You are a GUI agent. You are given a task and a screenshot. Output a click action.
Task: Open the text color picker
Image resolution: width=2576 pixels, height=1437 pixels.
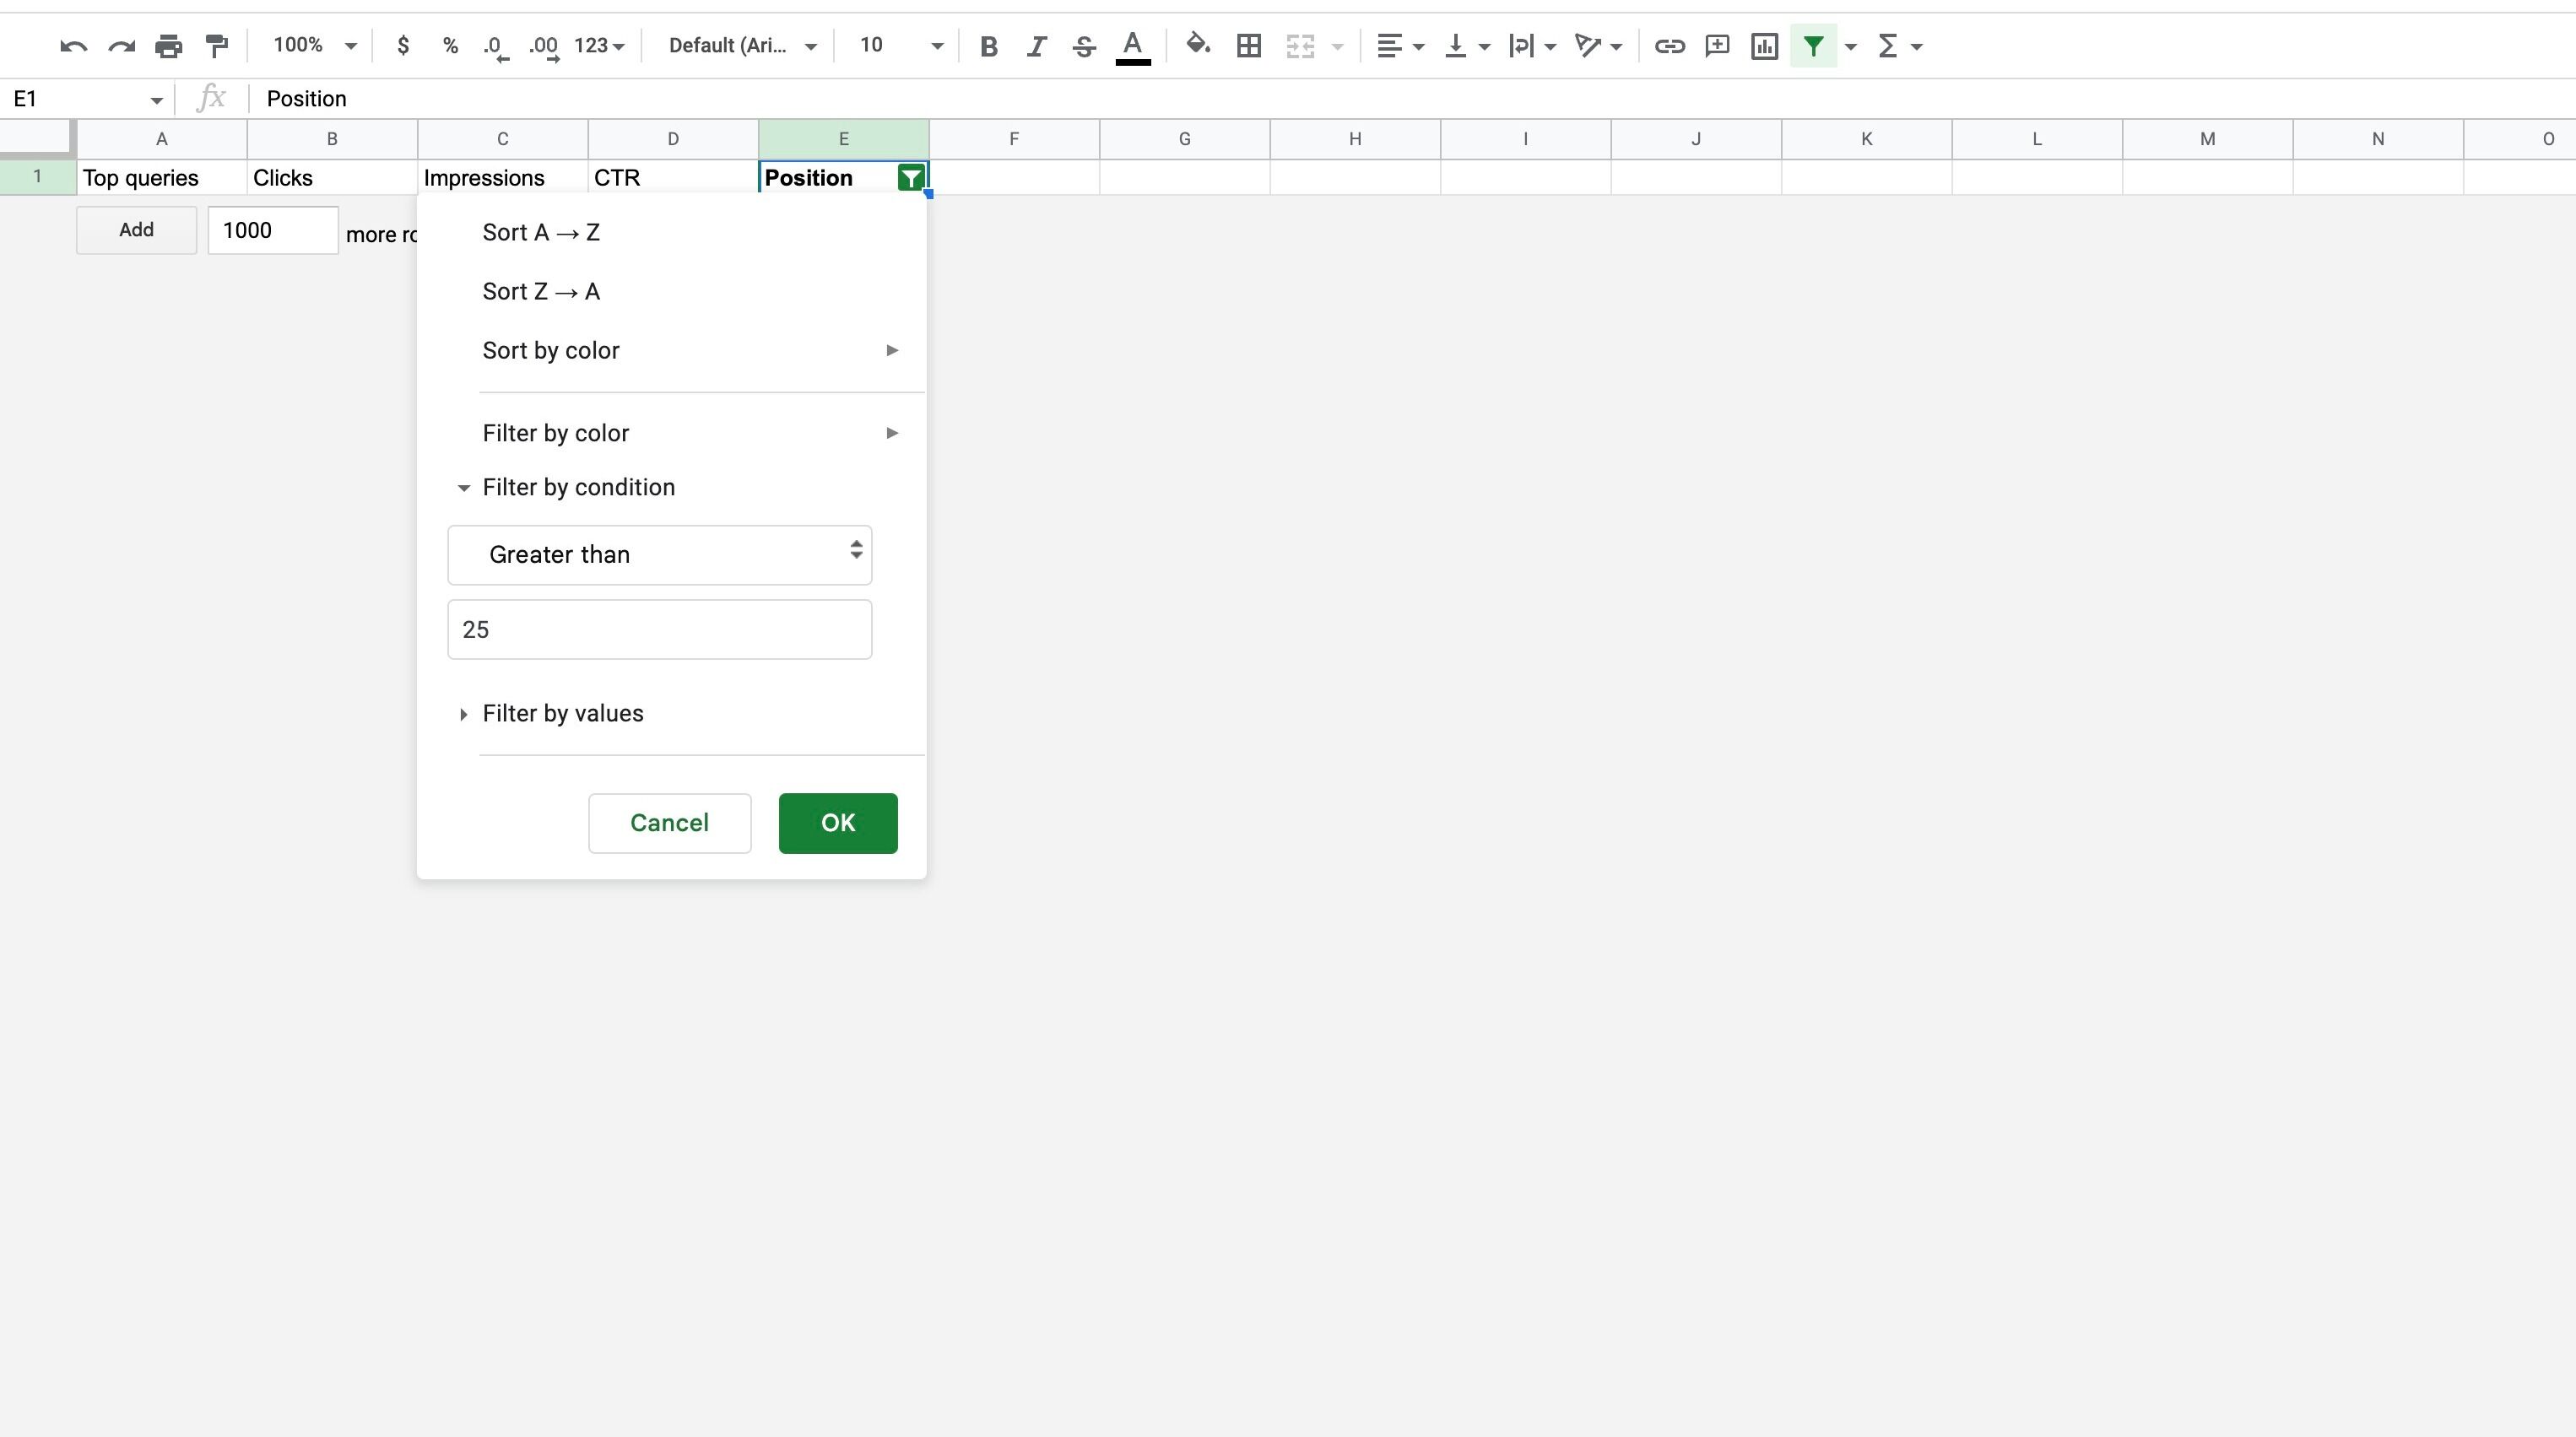1133,46
